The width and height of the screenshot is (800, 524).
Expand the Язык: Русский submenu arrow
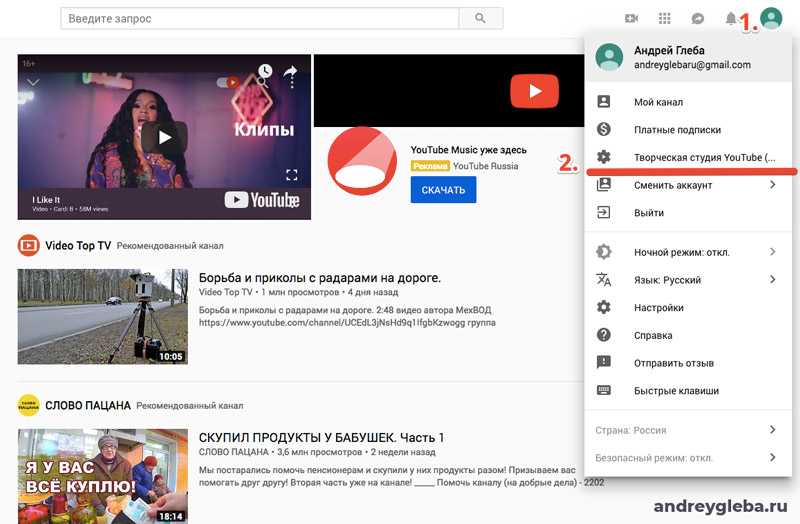point(772,280)
